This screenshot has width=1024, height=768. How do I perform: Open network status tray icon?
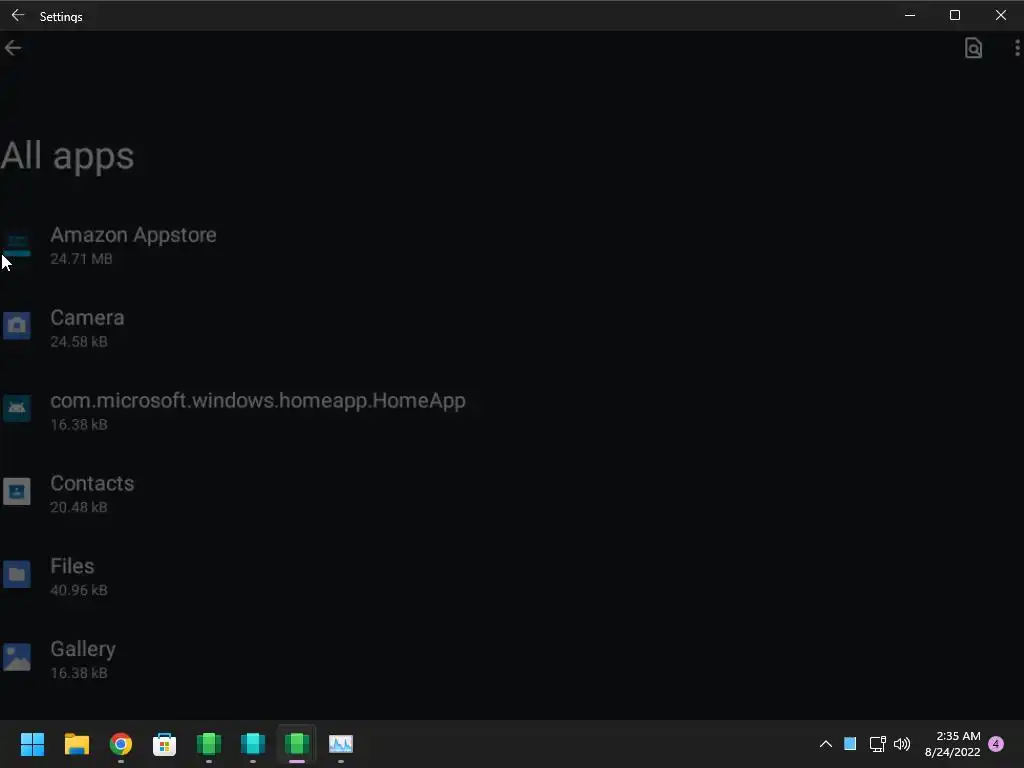click(x=877, y=744)
